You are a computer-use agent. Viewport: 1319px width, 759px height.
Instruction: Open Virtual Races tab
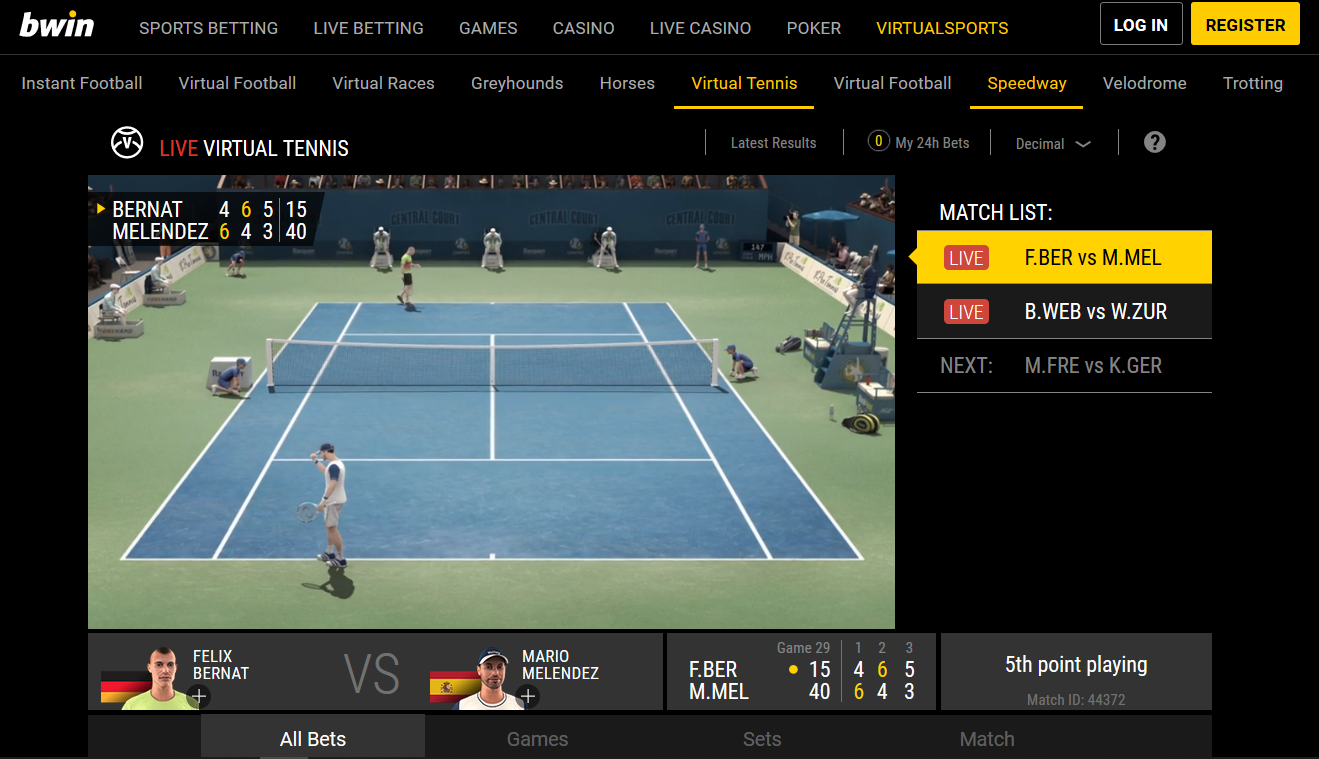point(383,83)
